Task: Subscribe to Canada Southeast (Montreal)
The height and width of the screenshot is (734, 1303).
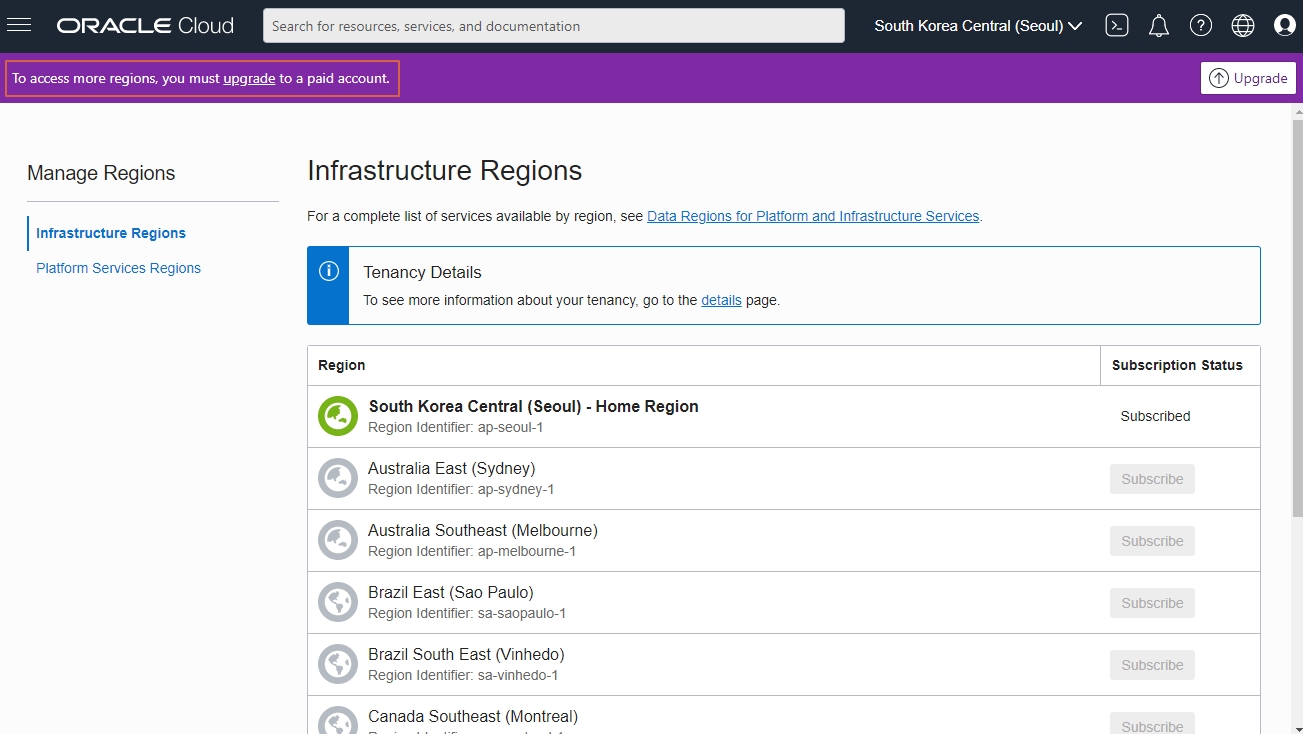Action: click(x=1152, y=723)
